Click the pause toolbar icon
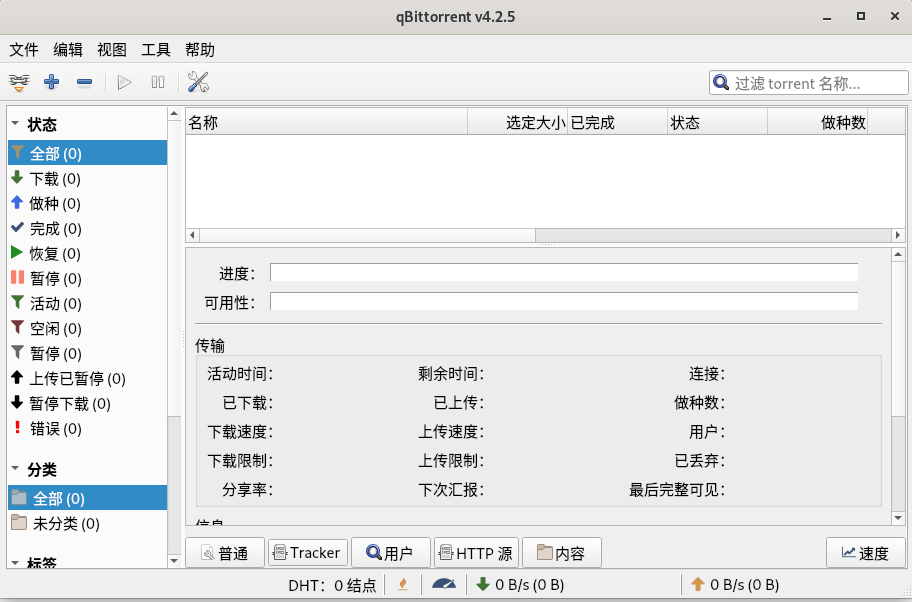 158,83
